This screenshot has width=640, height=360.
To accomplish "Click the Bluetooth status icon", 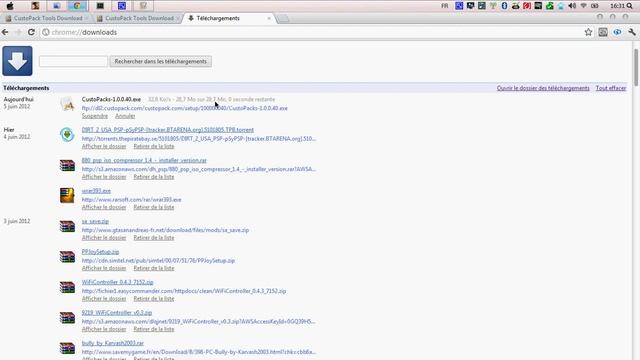I will [x=504, y=6].
